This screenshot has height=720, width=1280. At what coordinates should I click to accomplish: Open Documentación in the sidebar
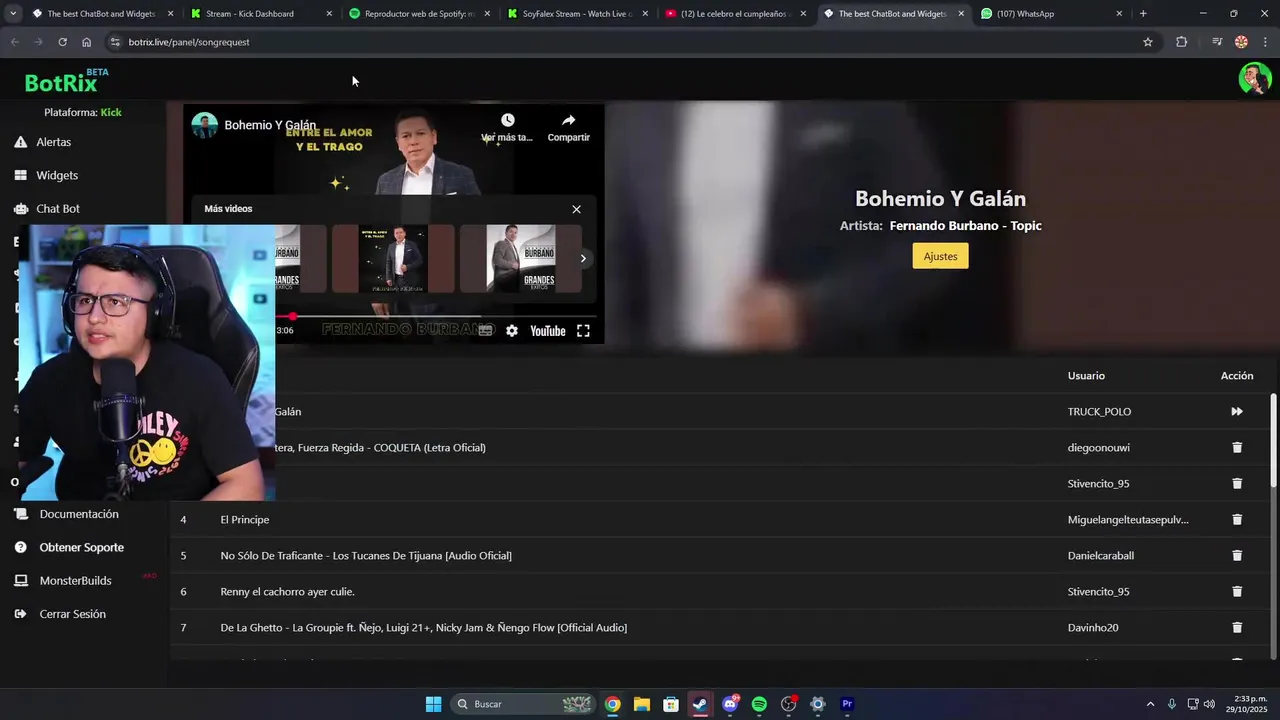[79, 514]
